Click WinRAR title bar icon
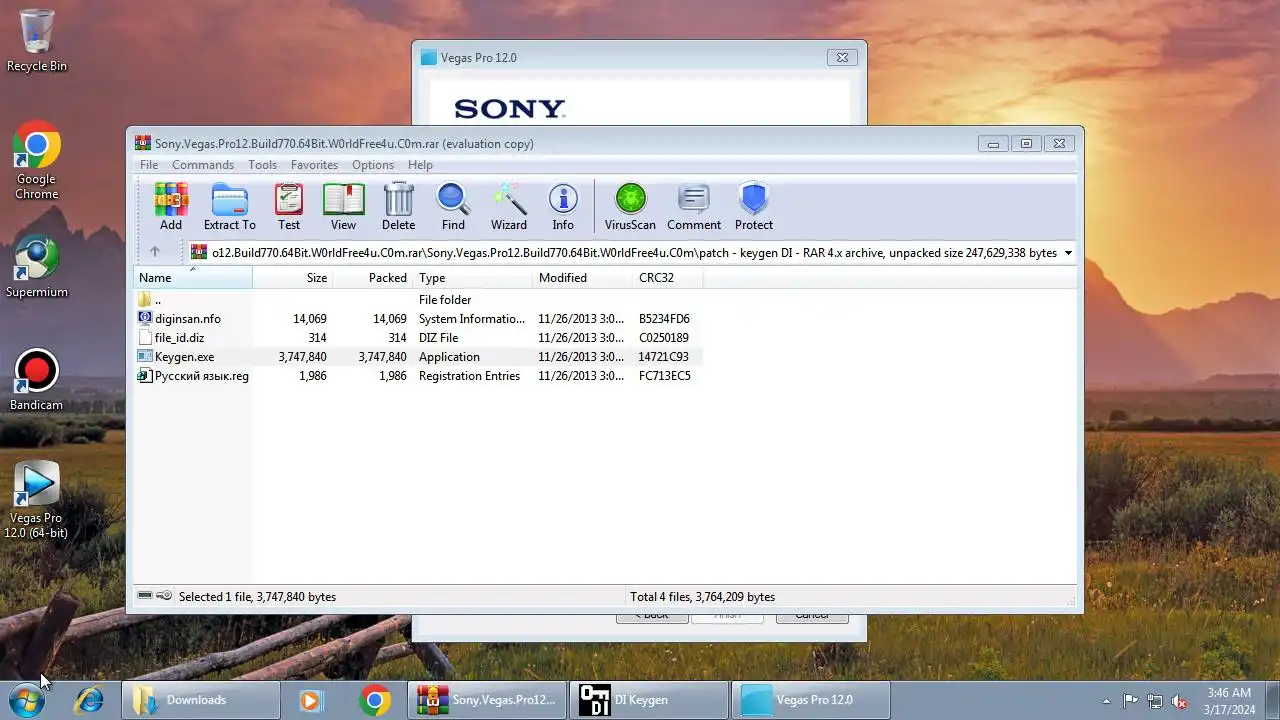Viewport: 1280px width, 720px height. point(143,143)
